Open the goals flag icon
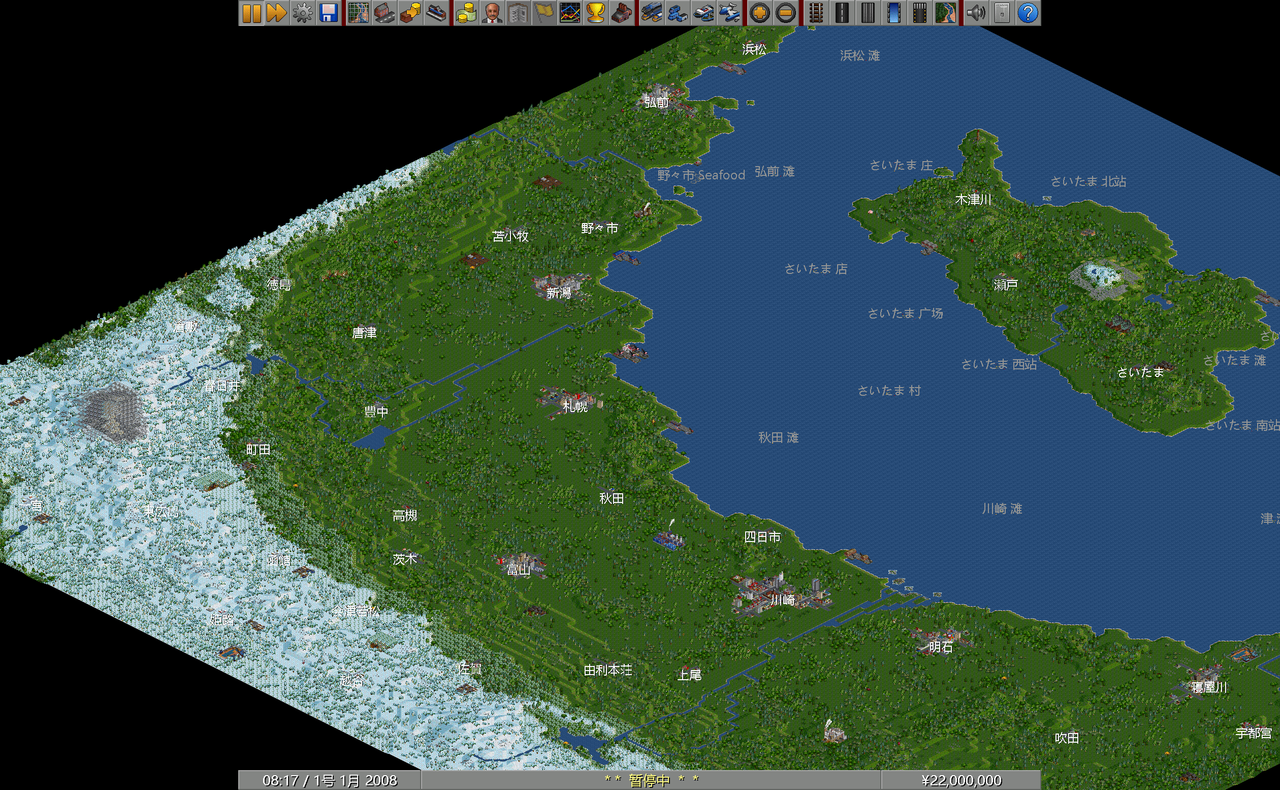Image resolution: width=1280 pixels, height=790 pixels. (x=544, y=13)
